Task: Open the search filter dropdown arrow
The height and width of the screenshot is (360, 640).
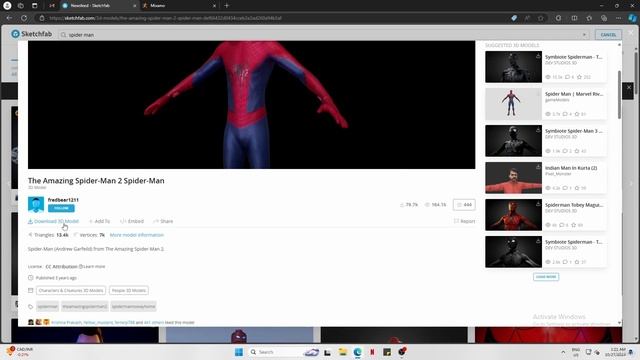Action: click(x=584, y=35)
